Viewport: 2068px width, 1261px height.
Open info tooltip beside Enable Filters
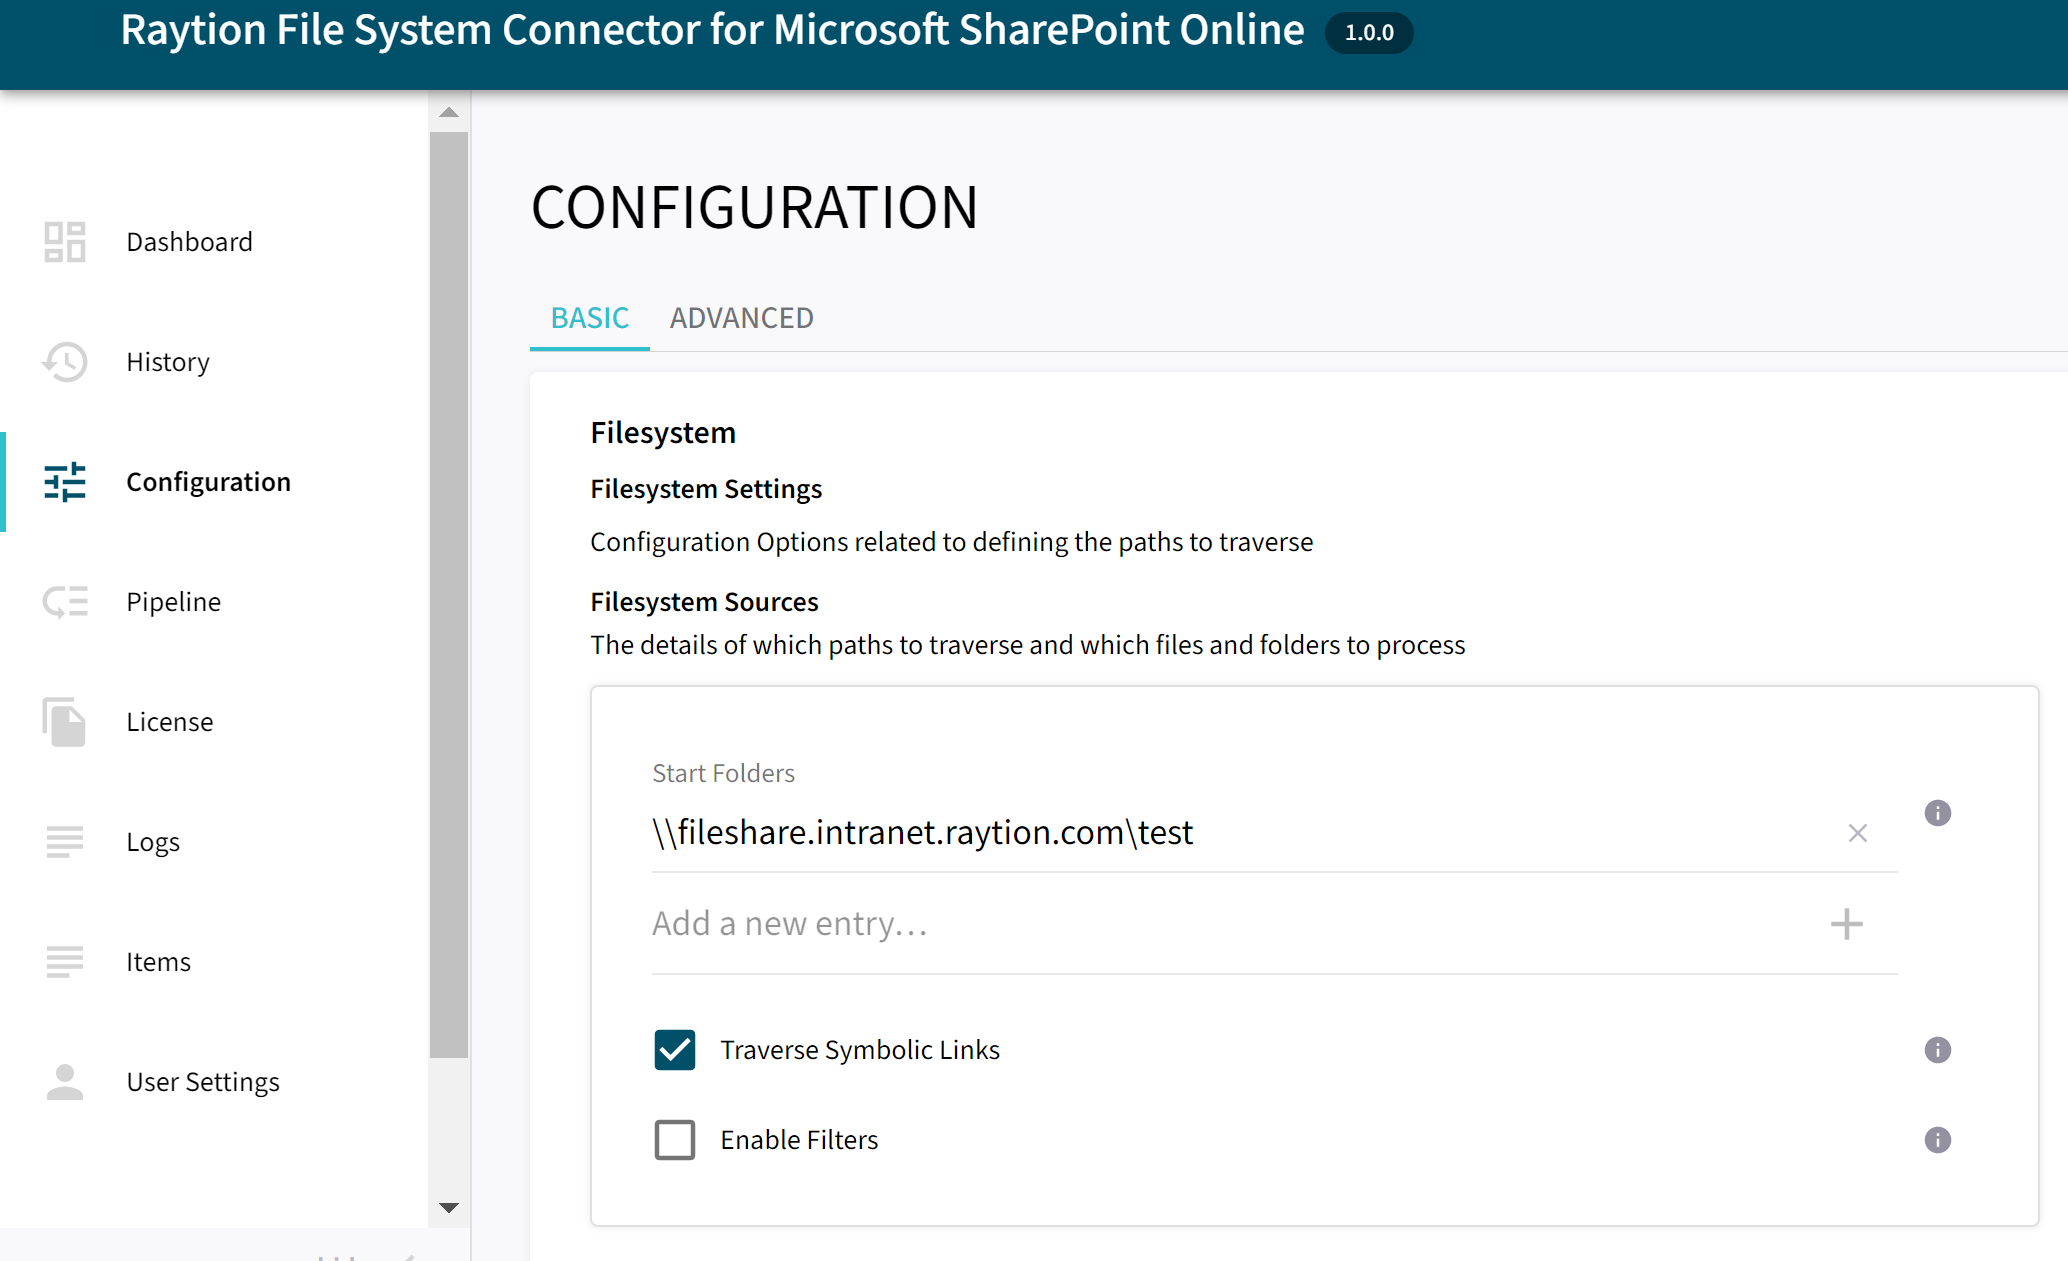[x=1937, y=1139]
